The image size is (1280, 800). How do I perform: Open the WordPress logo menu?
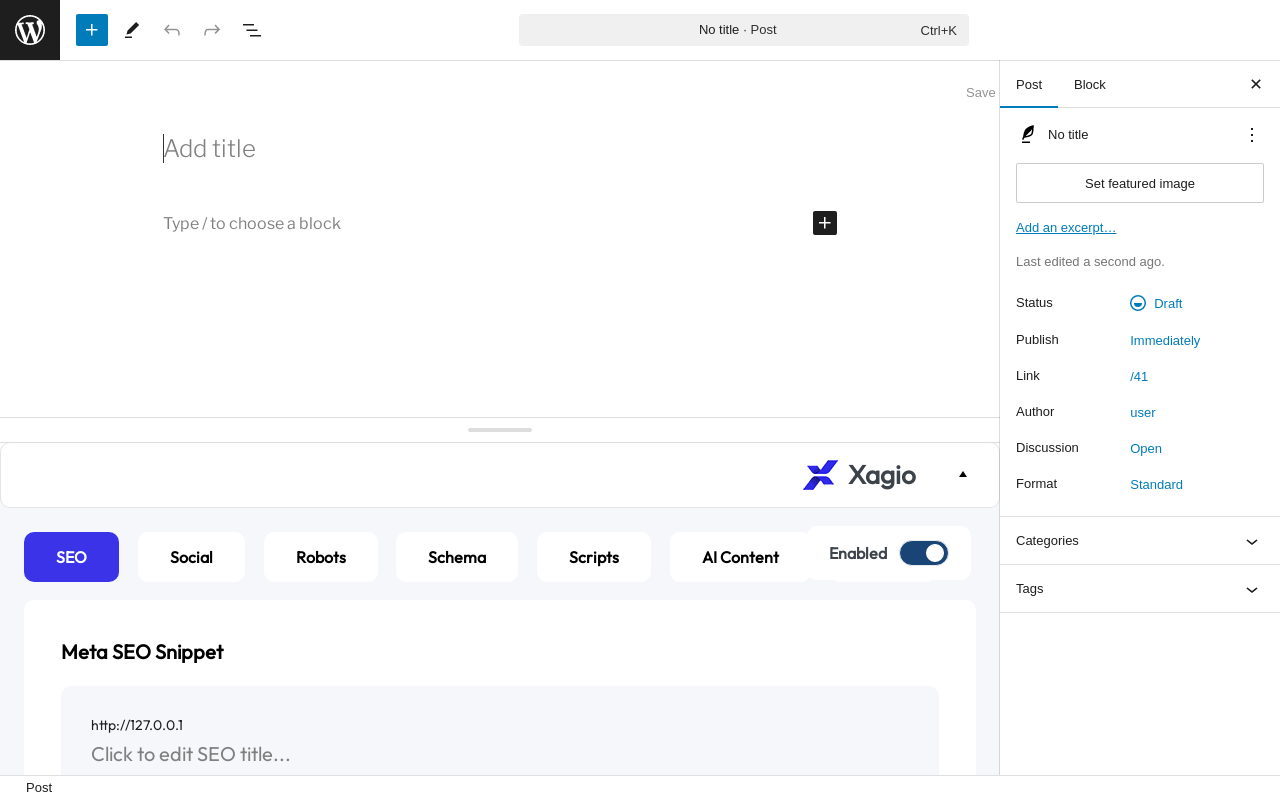30,30
